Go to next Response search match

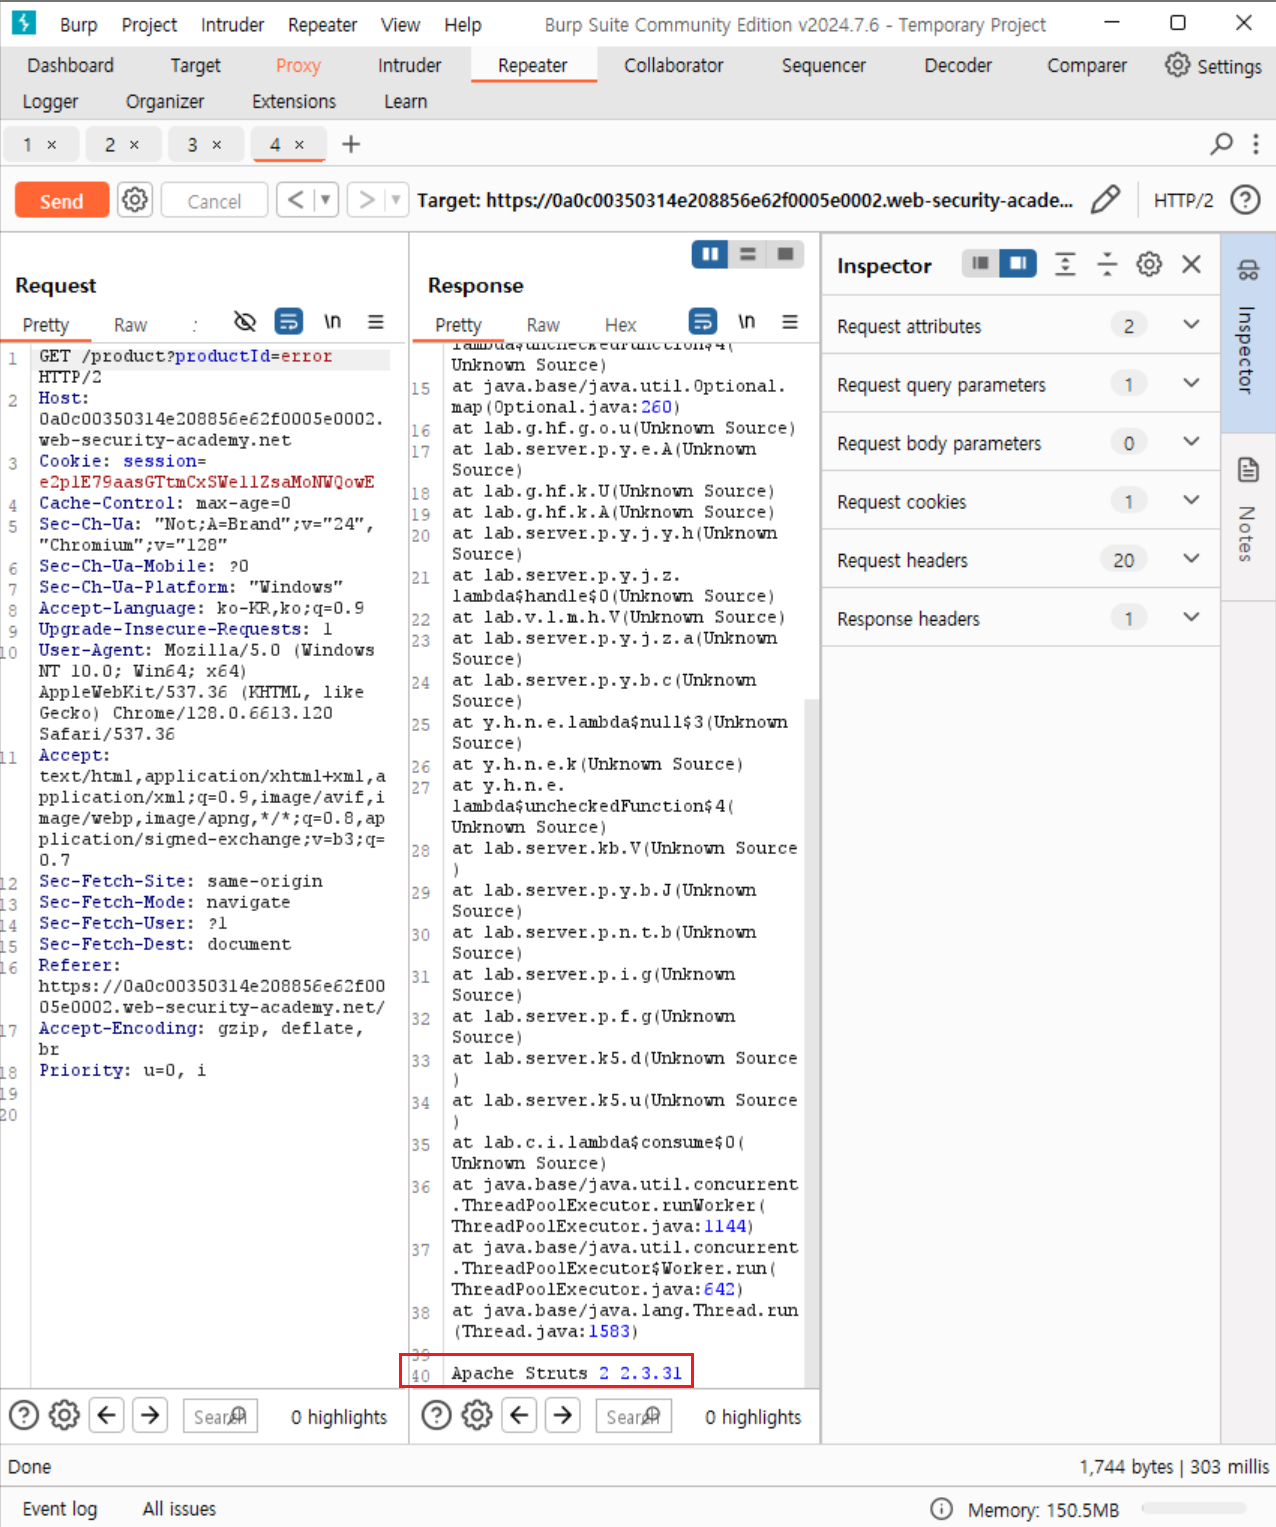pyautogui.click(x=563, y=1415)
